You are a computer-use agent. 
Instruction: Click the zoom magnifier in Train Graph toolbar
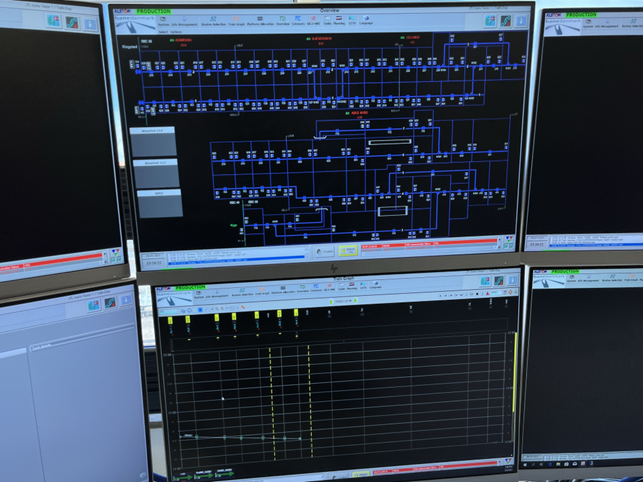(x=217, y=308)
